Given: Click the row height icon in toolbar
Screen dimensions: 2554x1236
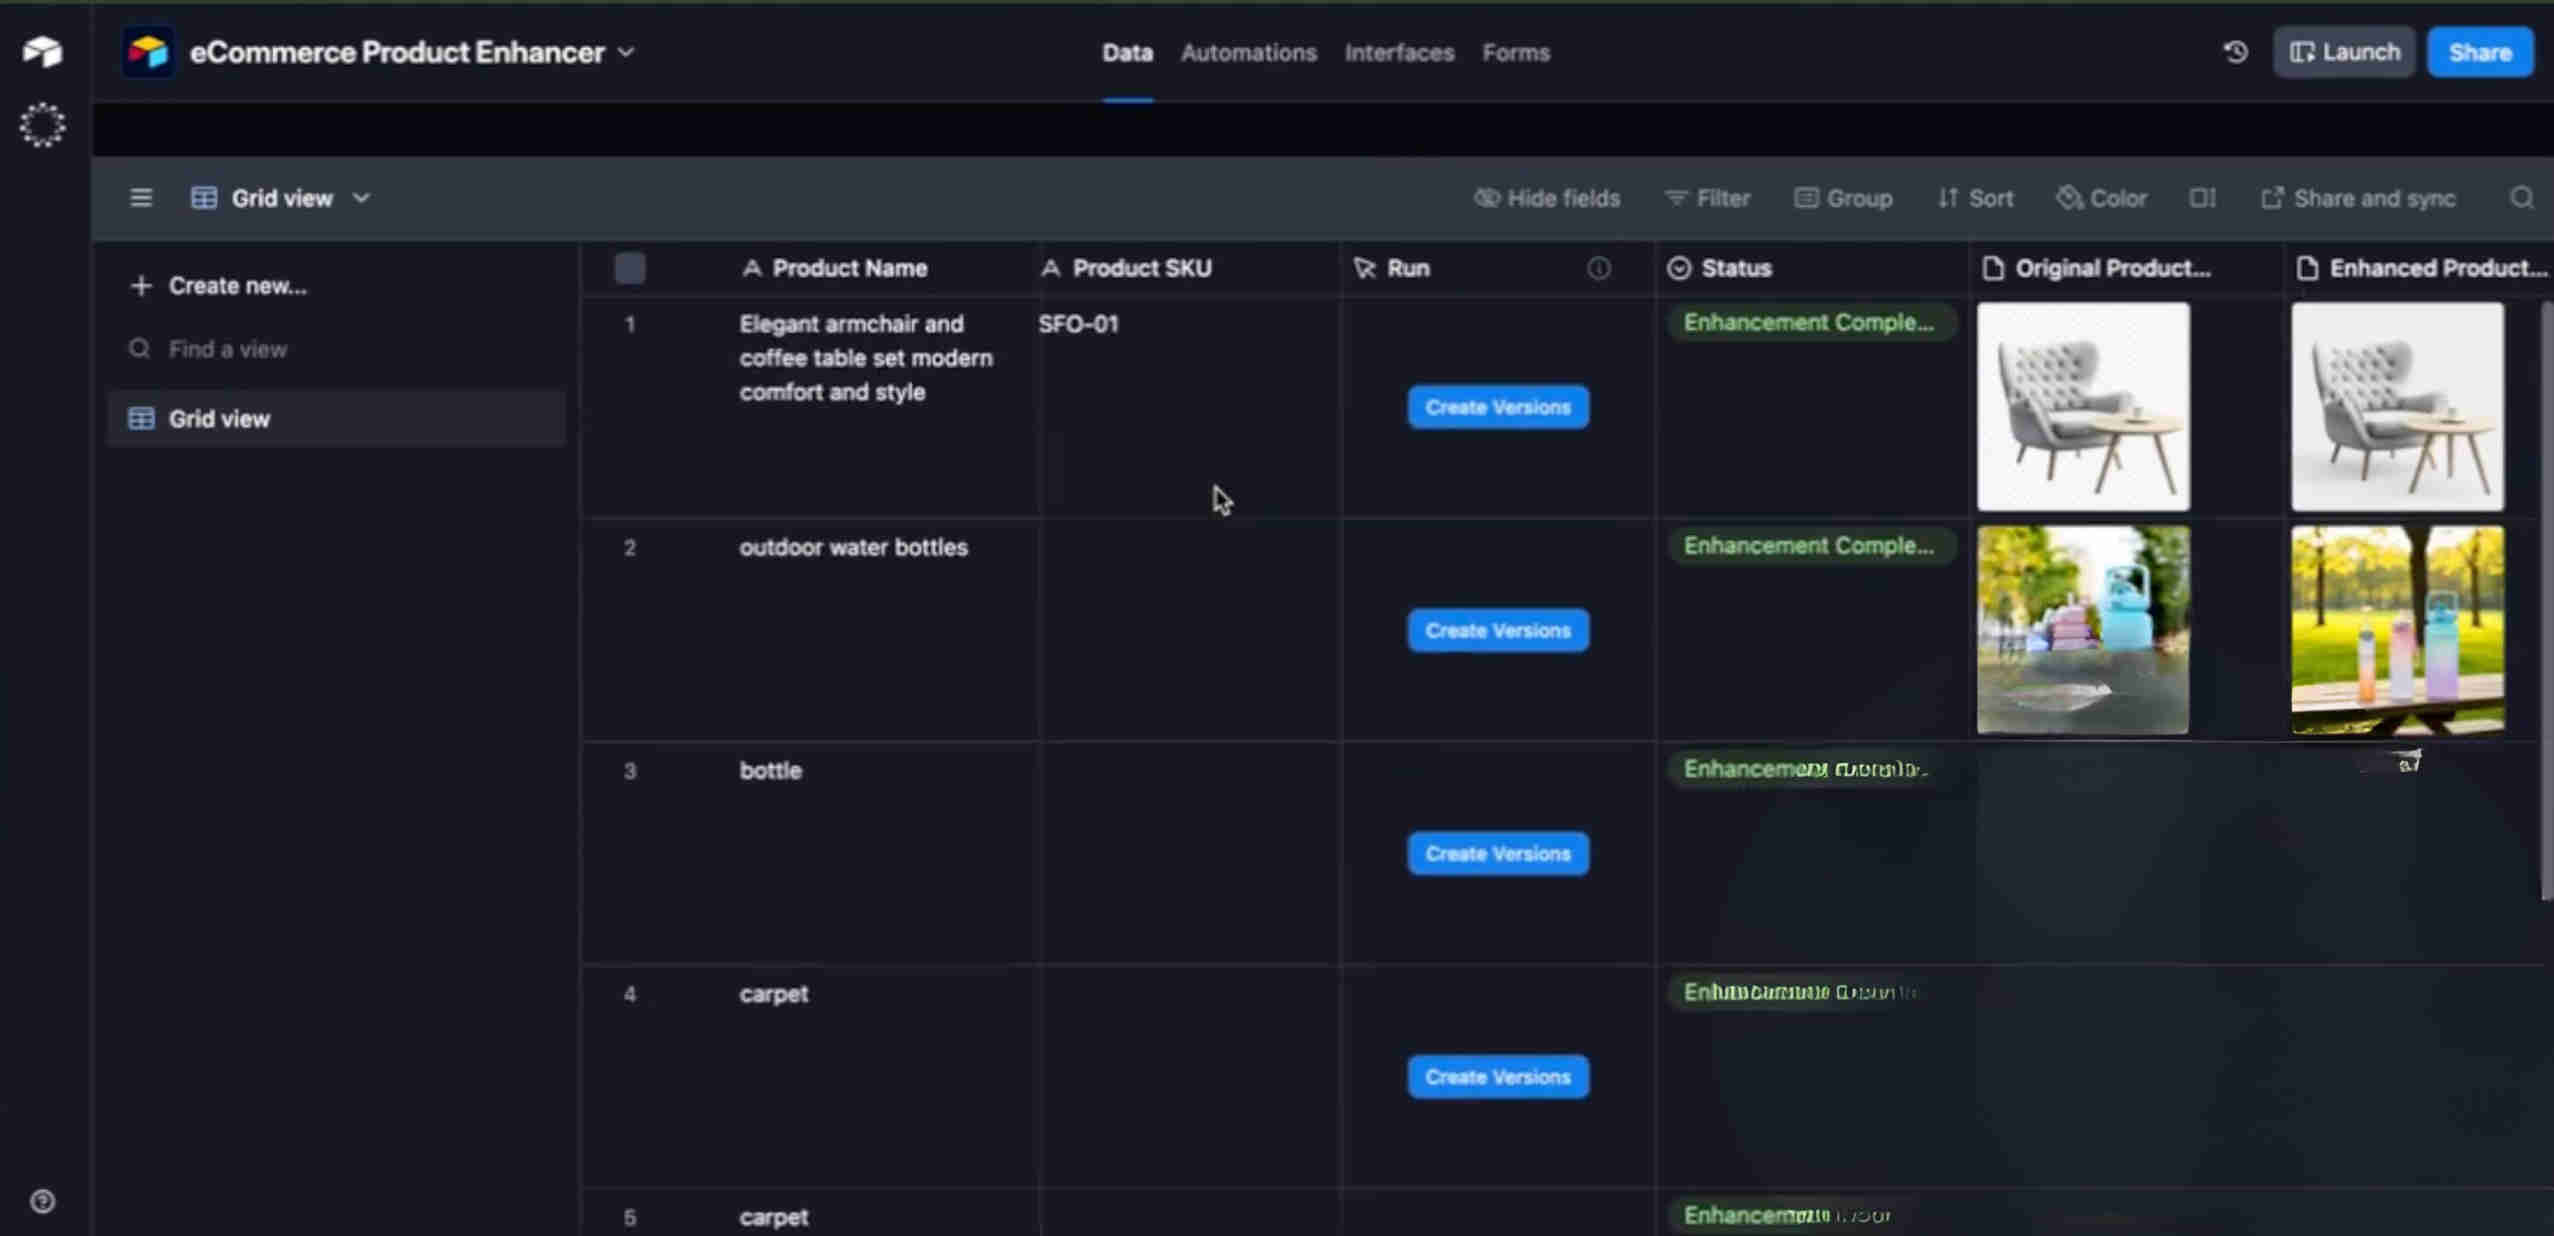Looking at the screenshot, I should (2202, 198).
